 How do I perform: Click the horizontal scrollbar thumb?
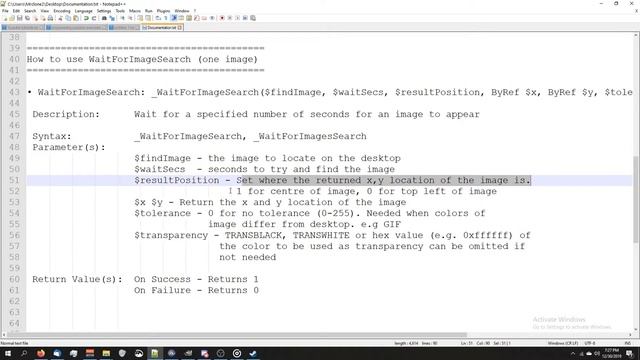point(237,335)
